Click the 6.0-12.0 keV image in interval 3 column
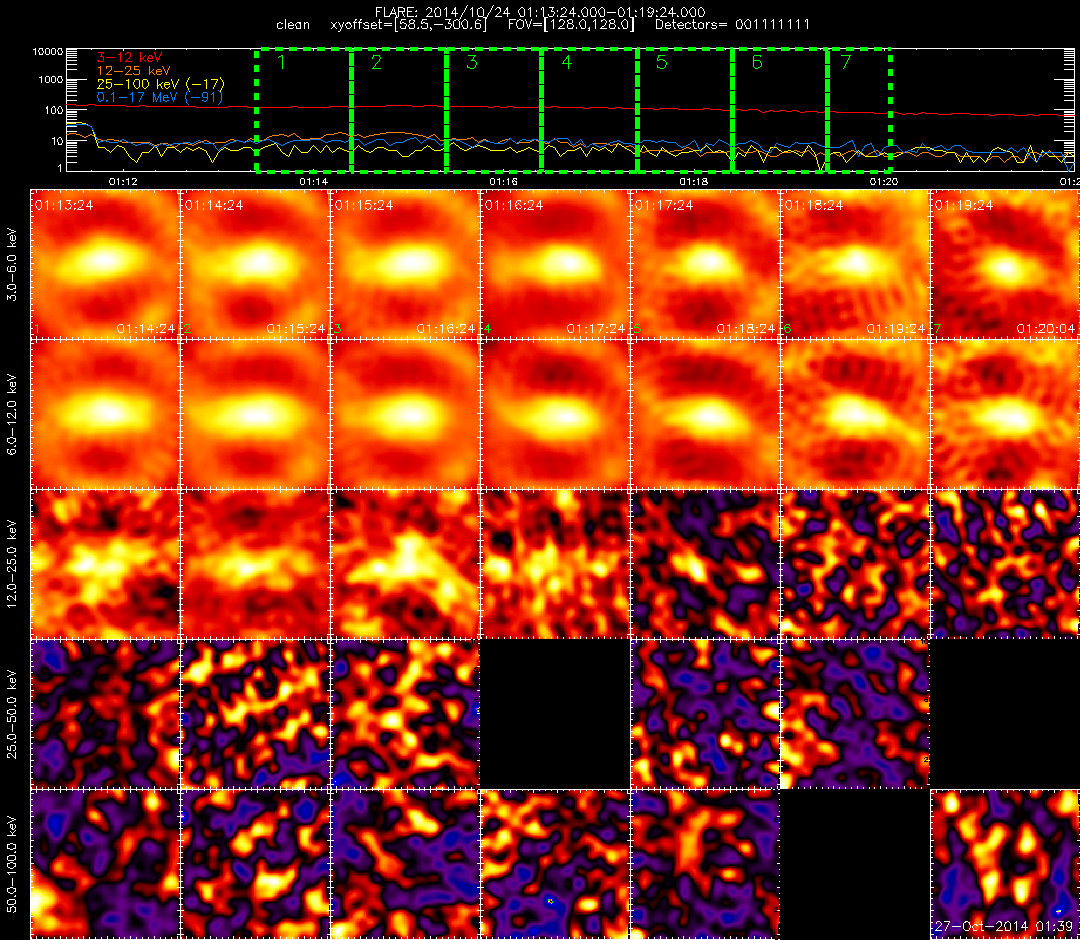This screenshot has height=940, width=1080. click(x=405, y=414)
